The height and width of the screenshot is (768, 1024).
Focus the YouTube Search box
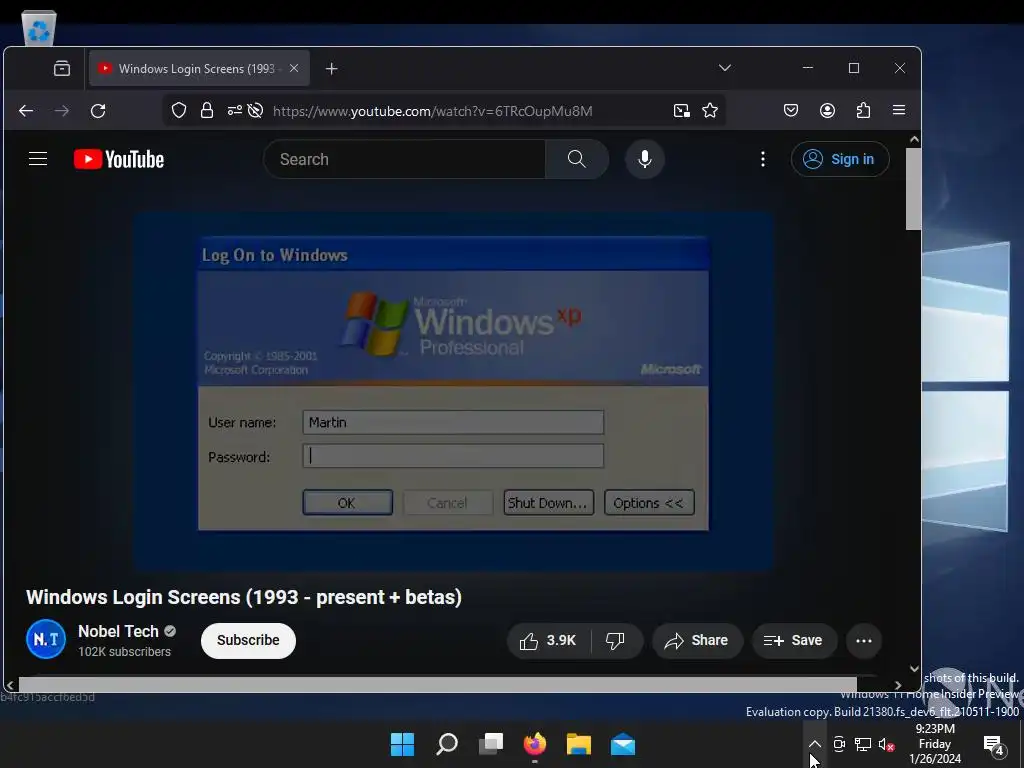404,159
